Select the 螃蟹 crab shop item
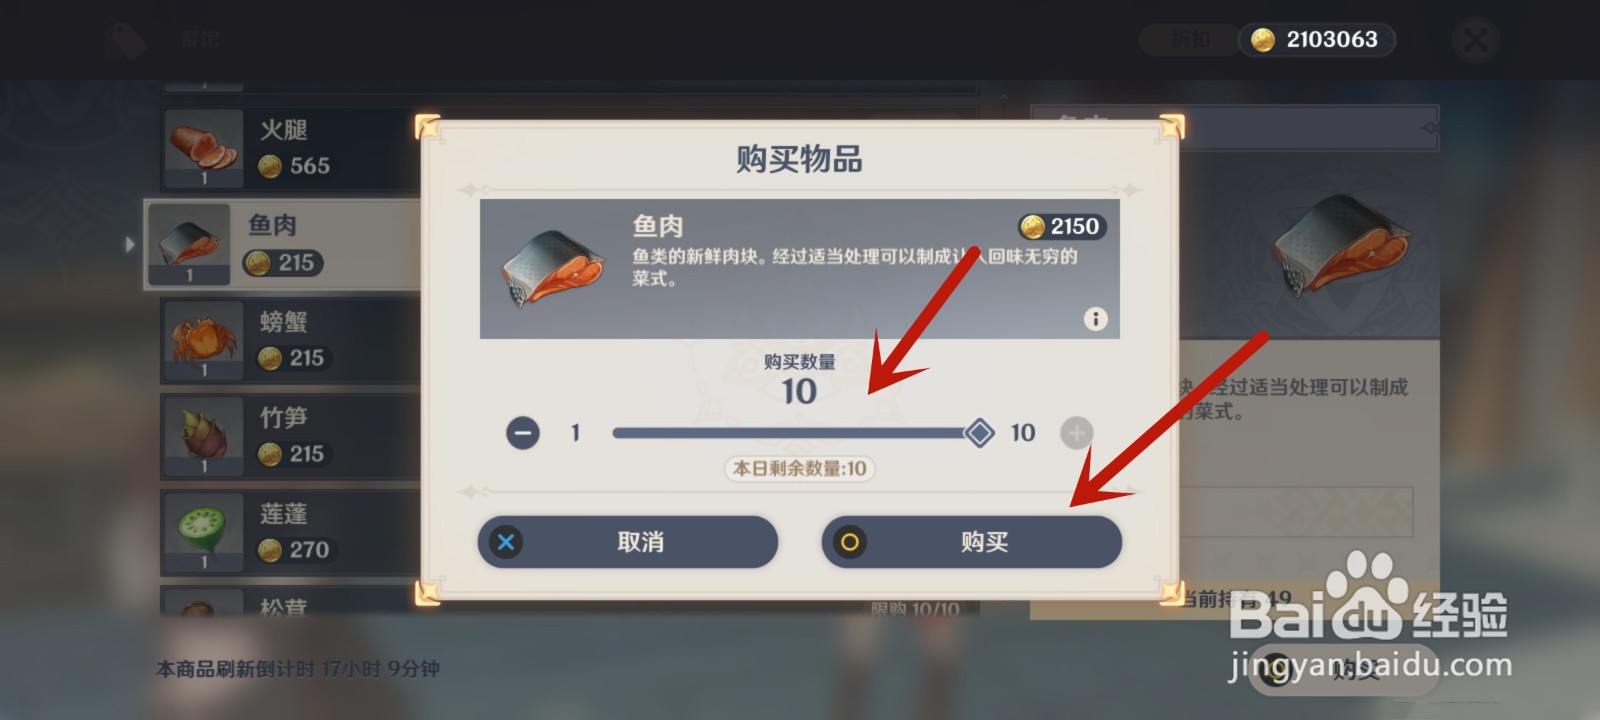Screen dimensions: 1600x720 pyautogui.click(x=290, y=340)
